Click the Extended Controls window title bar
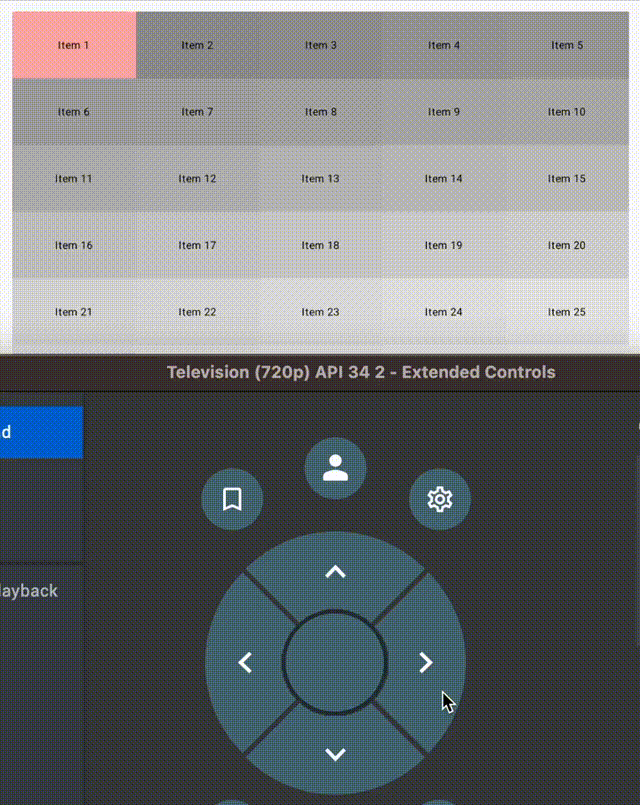This screenshot has height=805, width=640. point(320,372)
